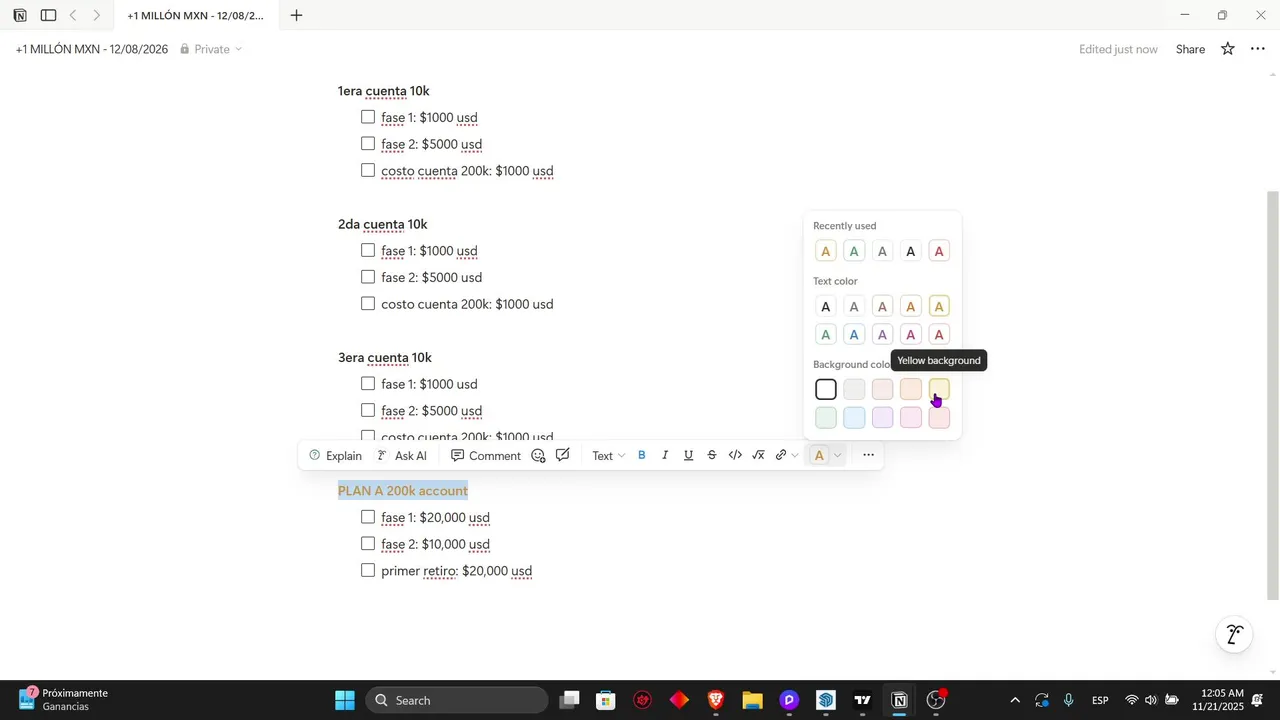Pick the green background color swatch
This screenshot has width=1280, height=720.
(826, 417)
